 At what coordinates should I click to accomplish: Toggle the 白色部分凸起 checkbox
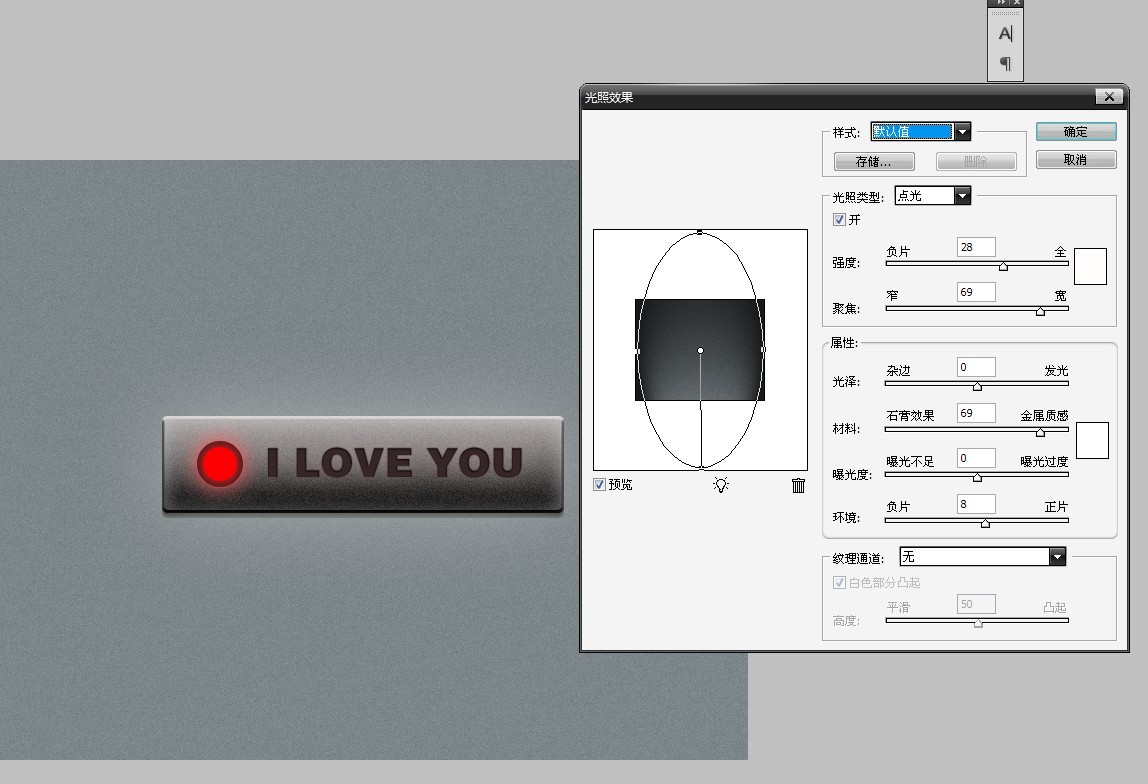840,583
